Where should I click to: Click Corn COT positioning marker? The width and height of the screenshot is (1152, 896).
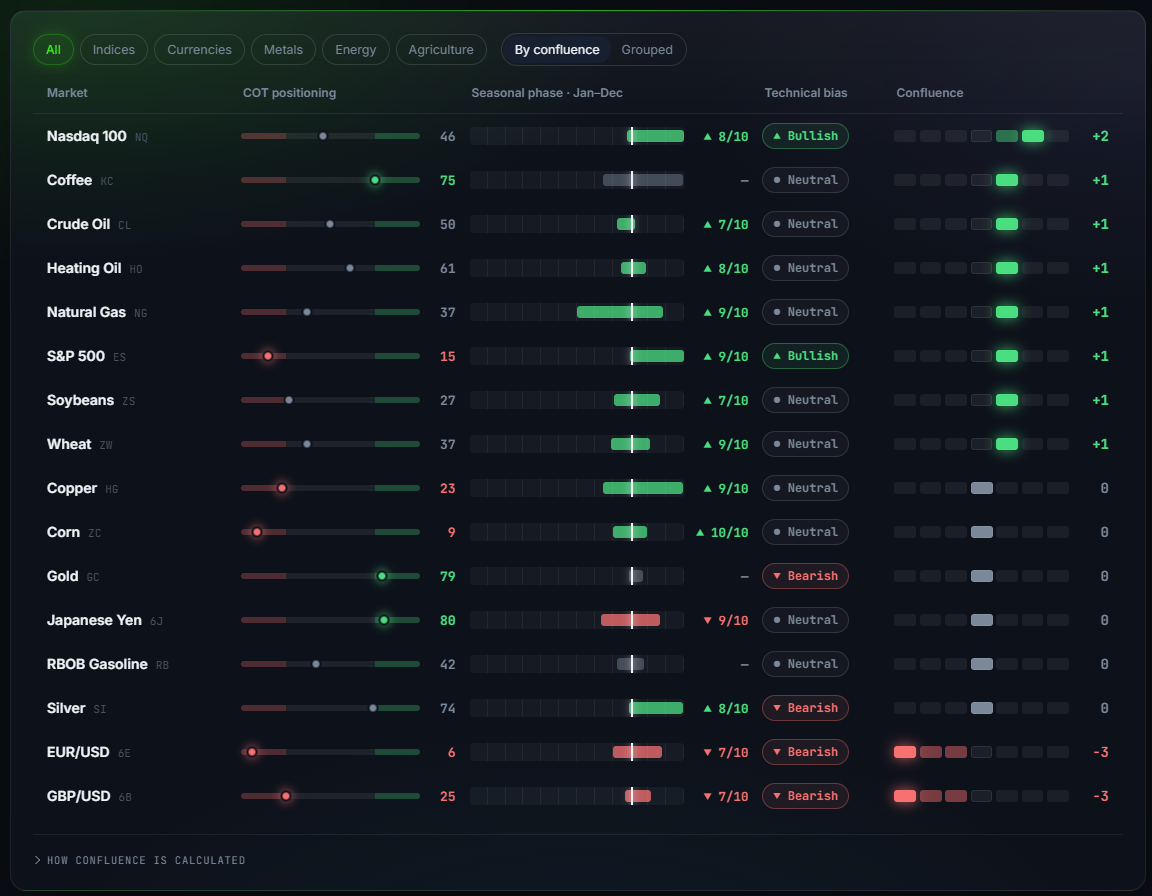(257, 532)
